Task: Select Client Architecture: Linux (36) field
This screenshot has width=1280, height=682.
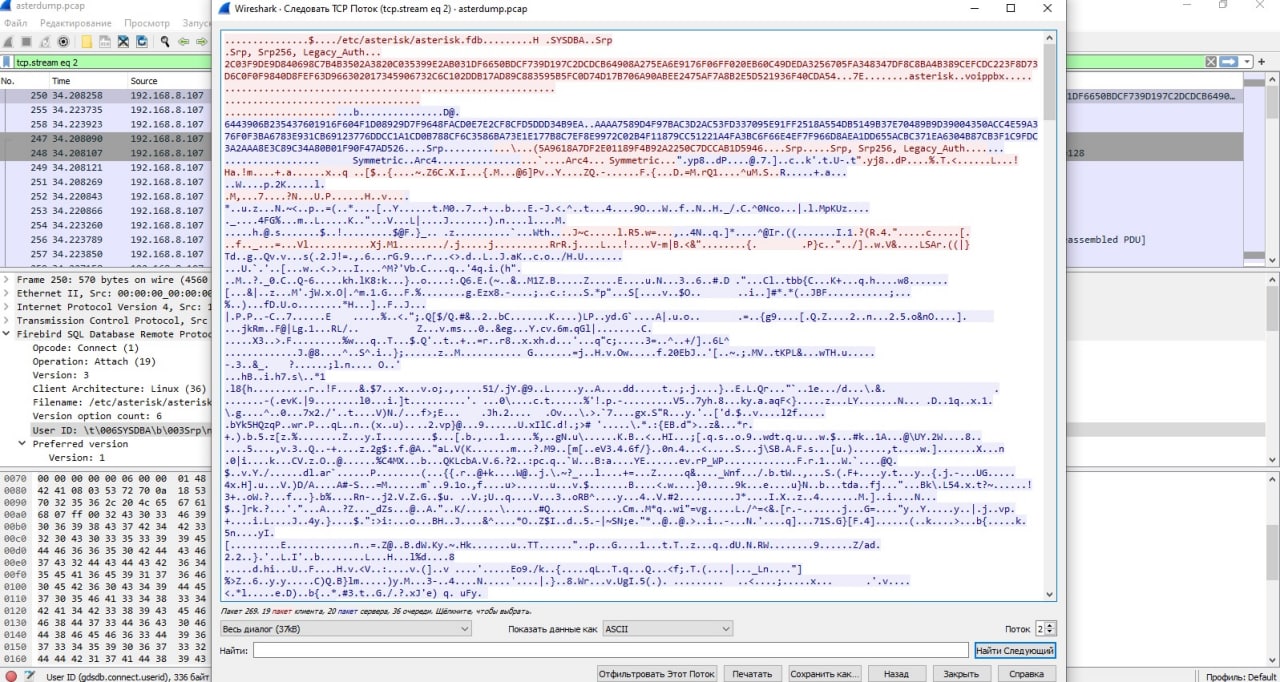Action: coord(120,389)
